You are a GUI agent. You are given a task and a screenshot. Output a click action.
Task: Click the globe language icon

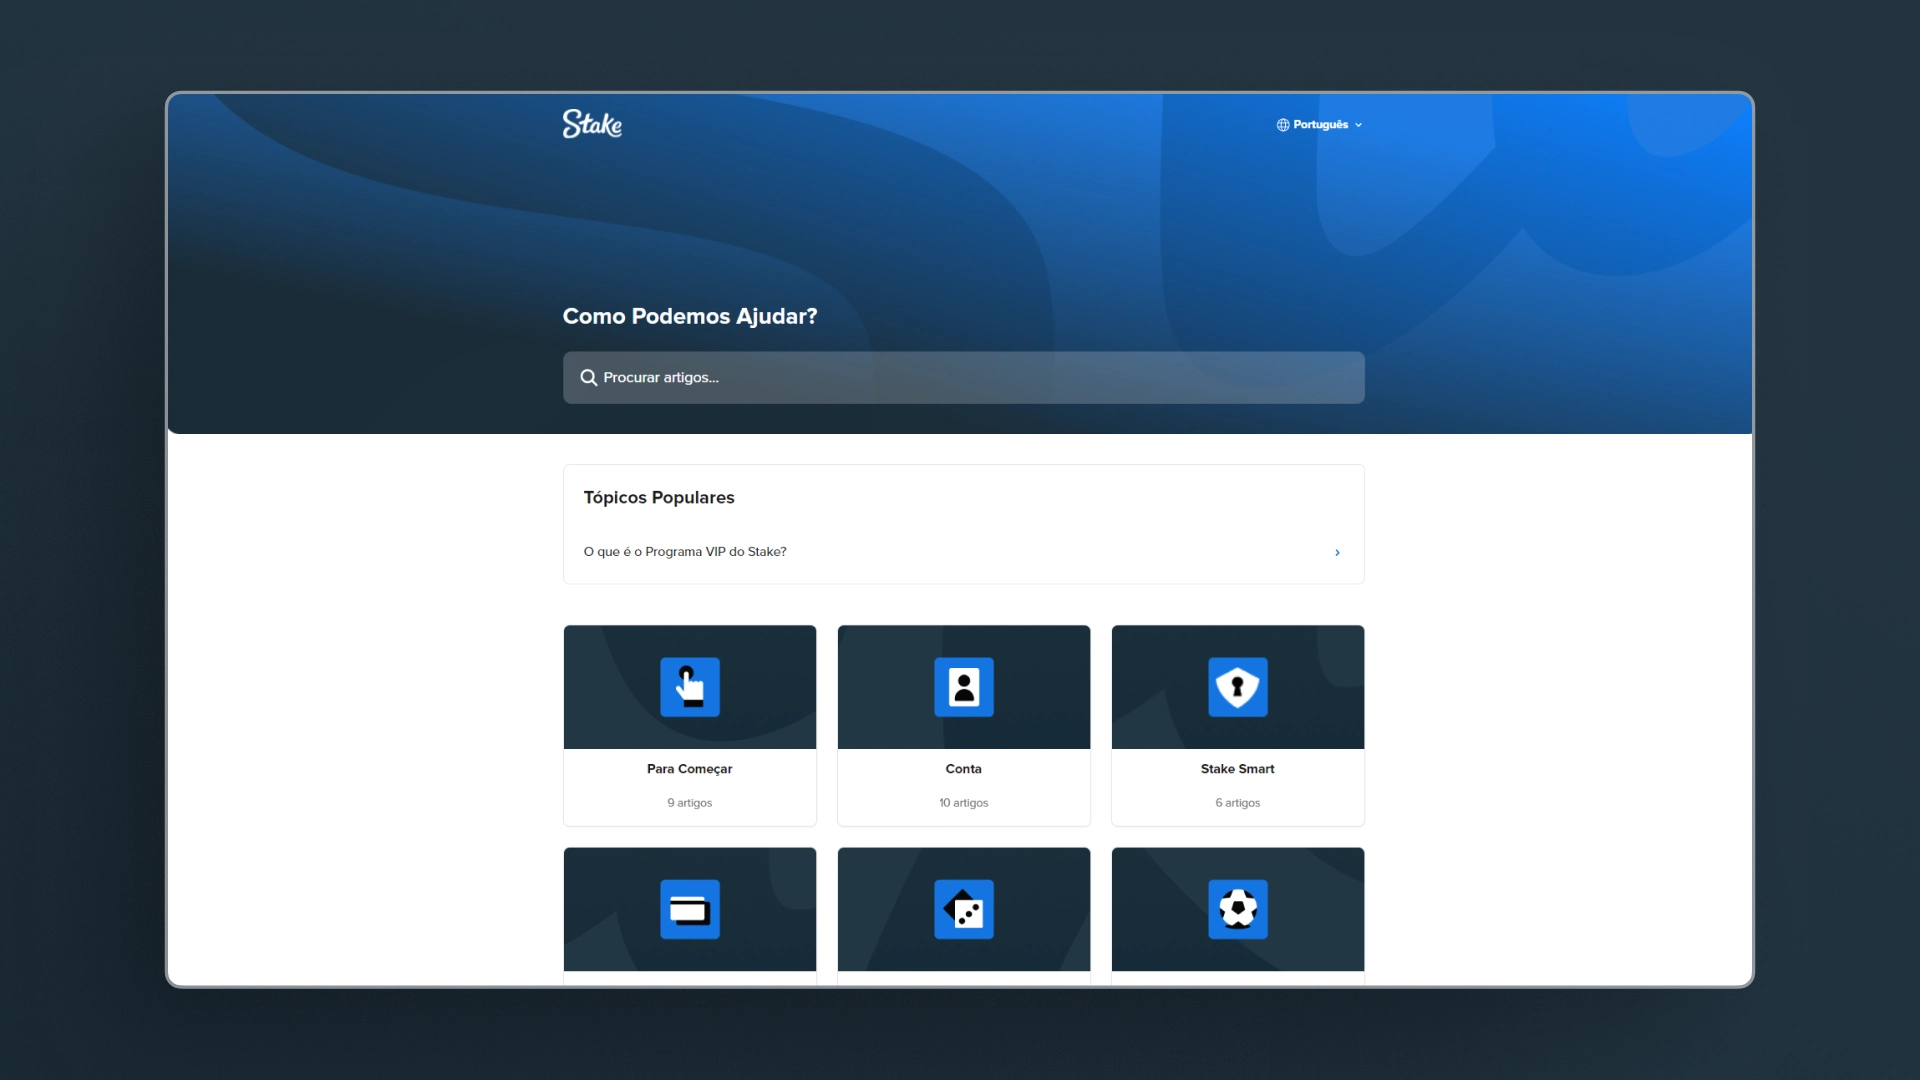tap(1282, 125)
